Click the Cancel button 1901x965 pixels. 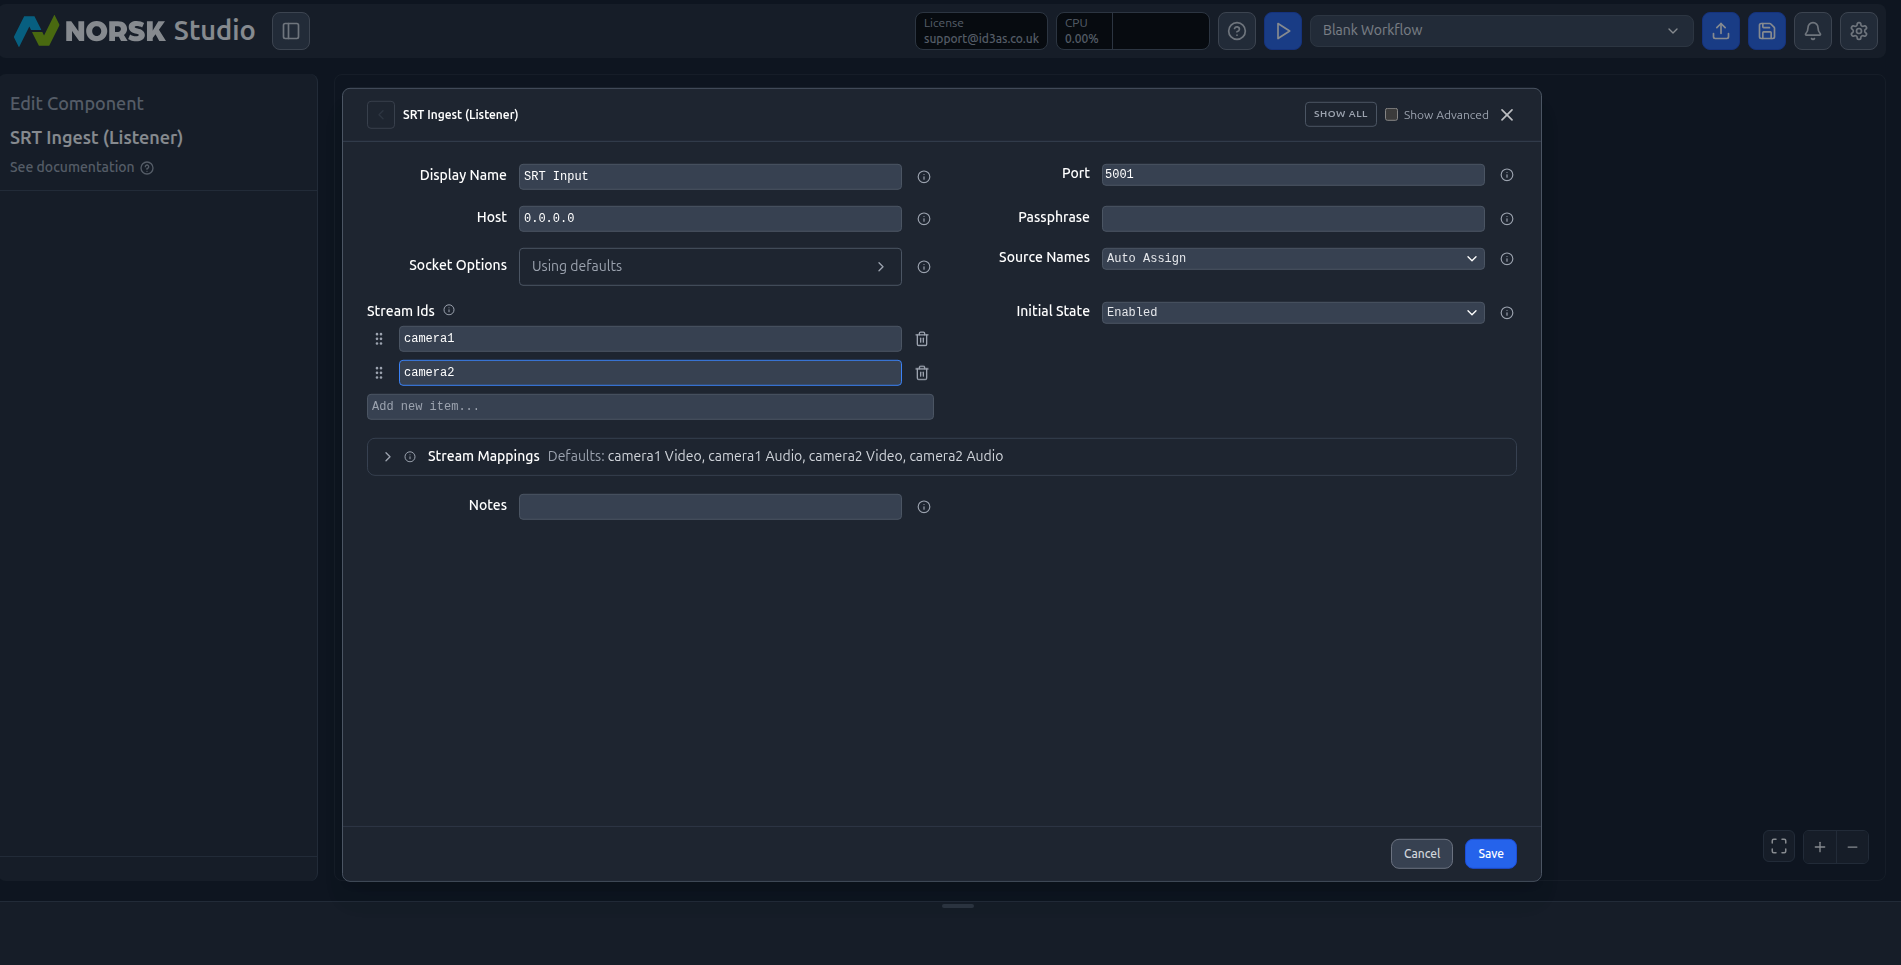pos(1421,853)
